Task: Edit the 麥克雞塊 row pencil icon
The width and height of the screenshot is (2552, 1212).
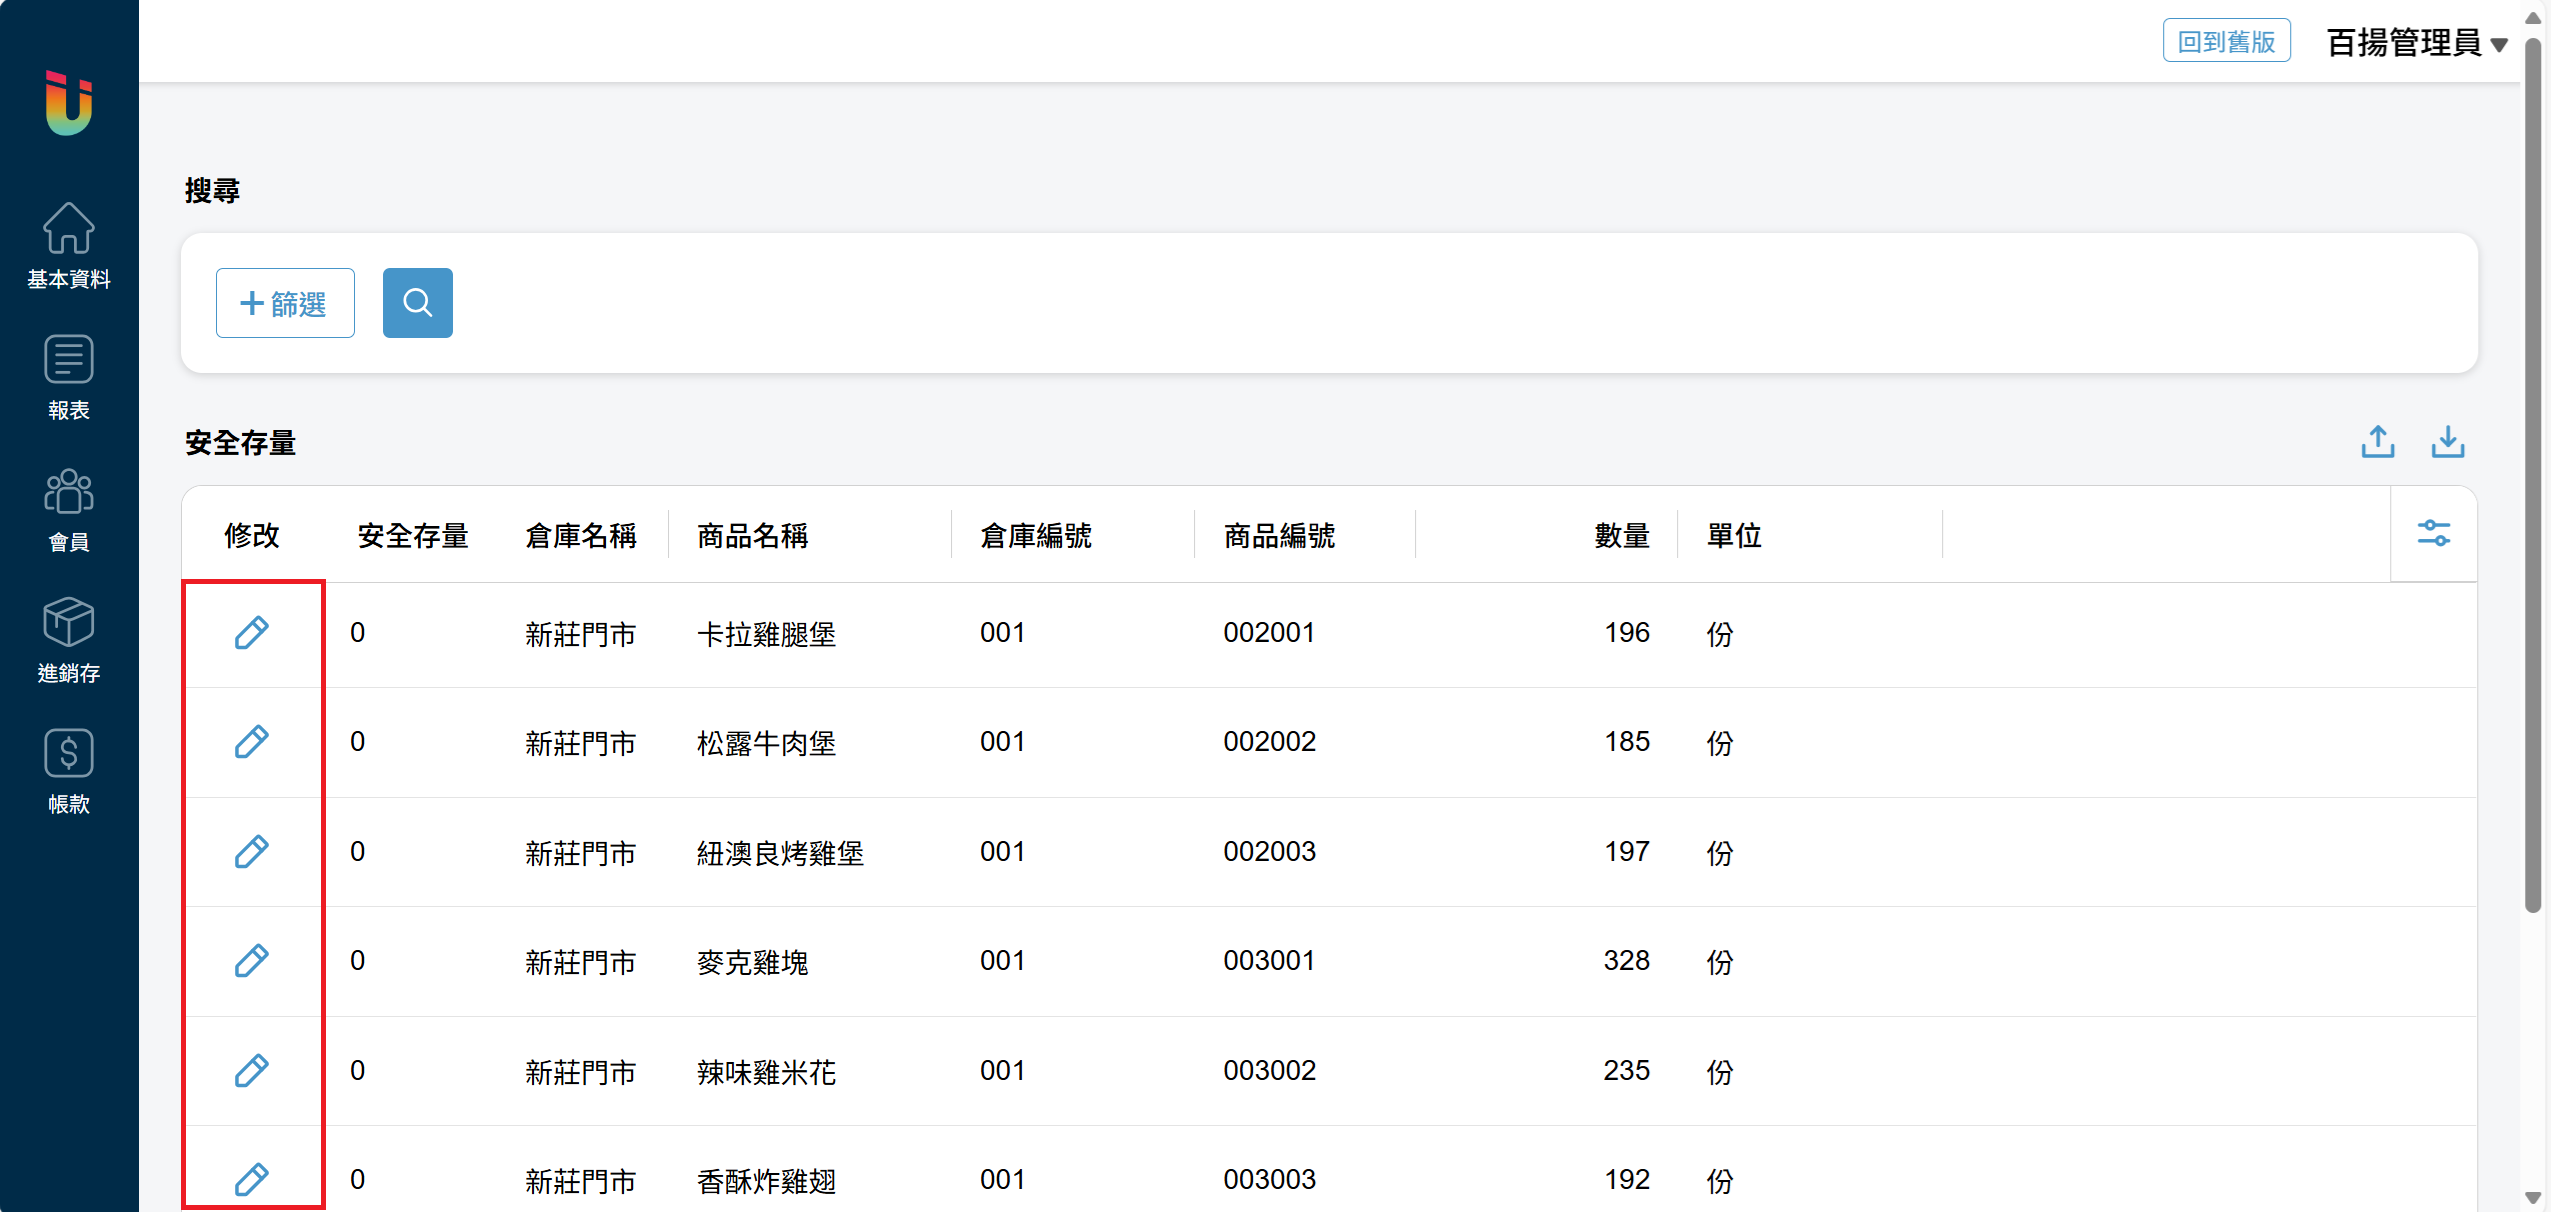Action: pos(251,961)
